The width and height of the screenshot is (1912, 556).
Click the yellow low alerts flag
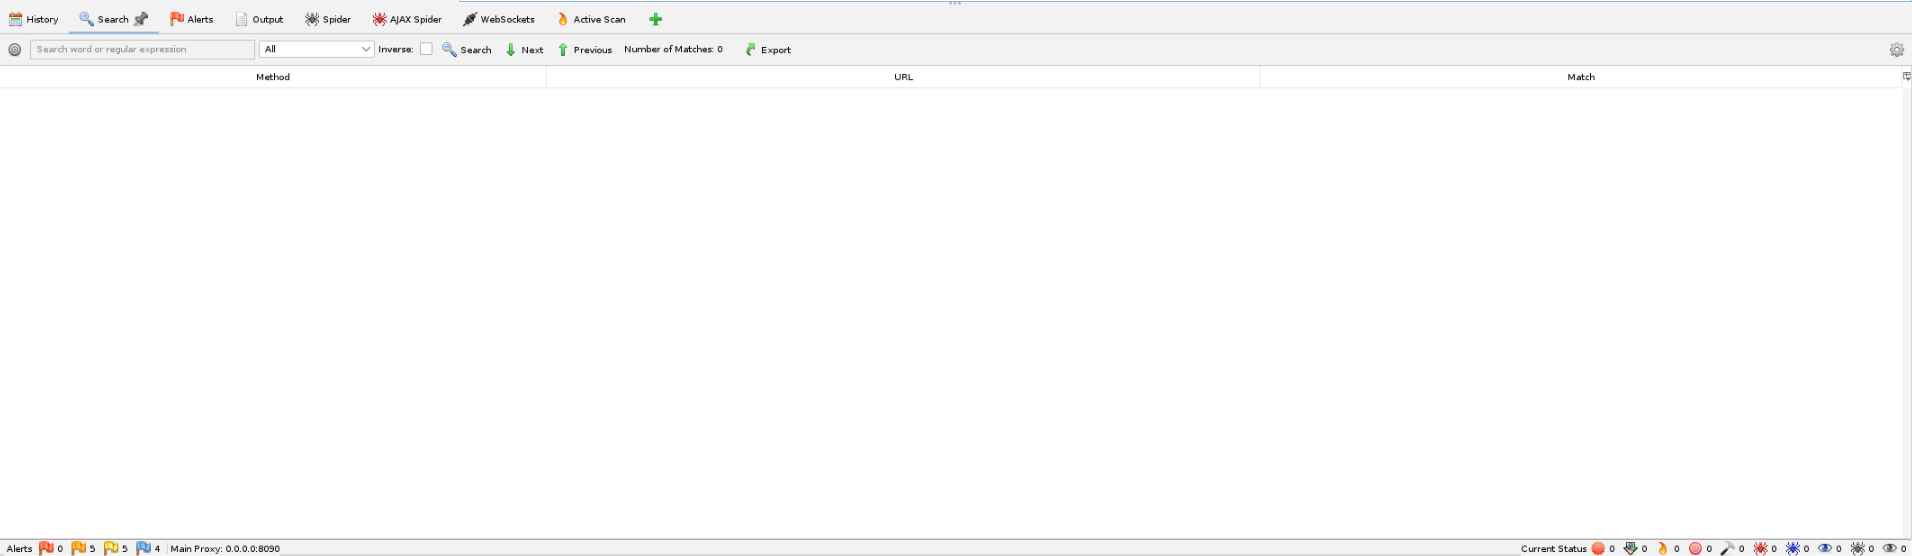[x=111, y=548]
